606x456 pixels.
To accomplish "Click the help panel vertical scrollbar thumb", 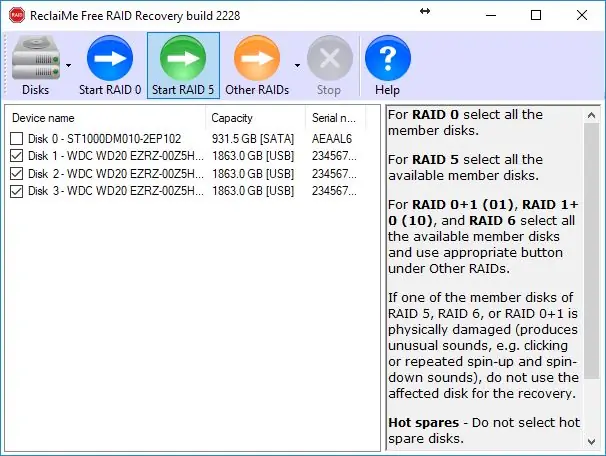I will click(591, 251).
